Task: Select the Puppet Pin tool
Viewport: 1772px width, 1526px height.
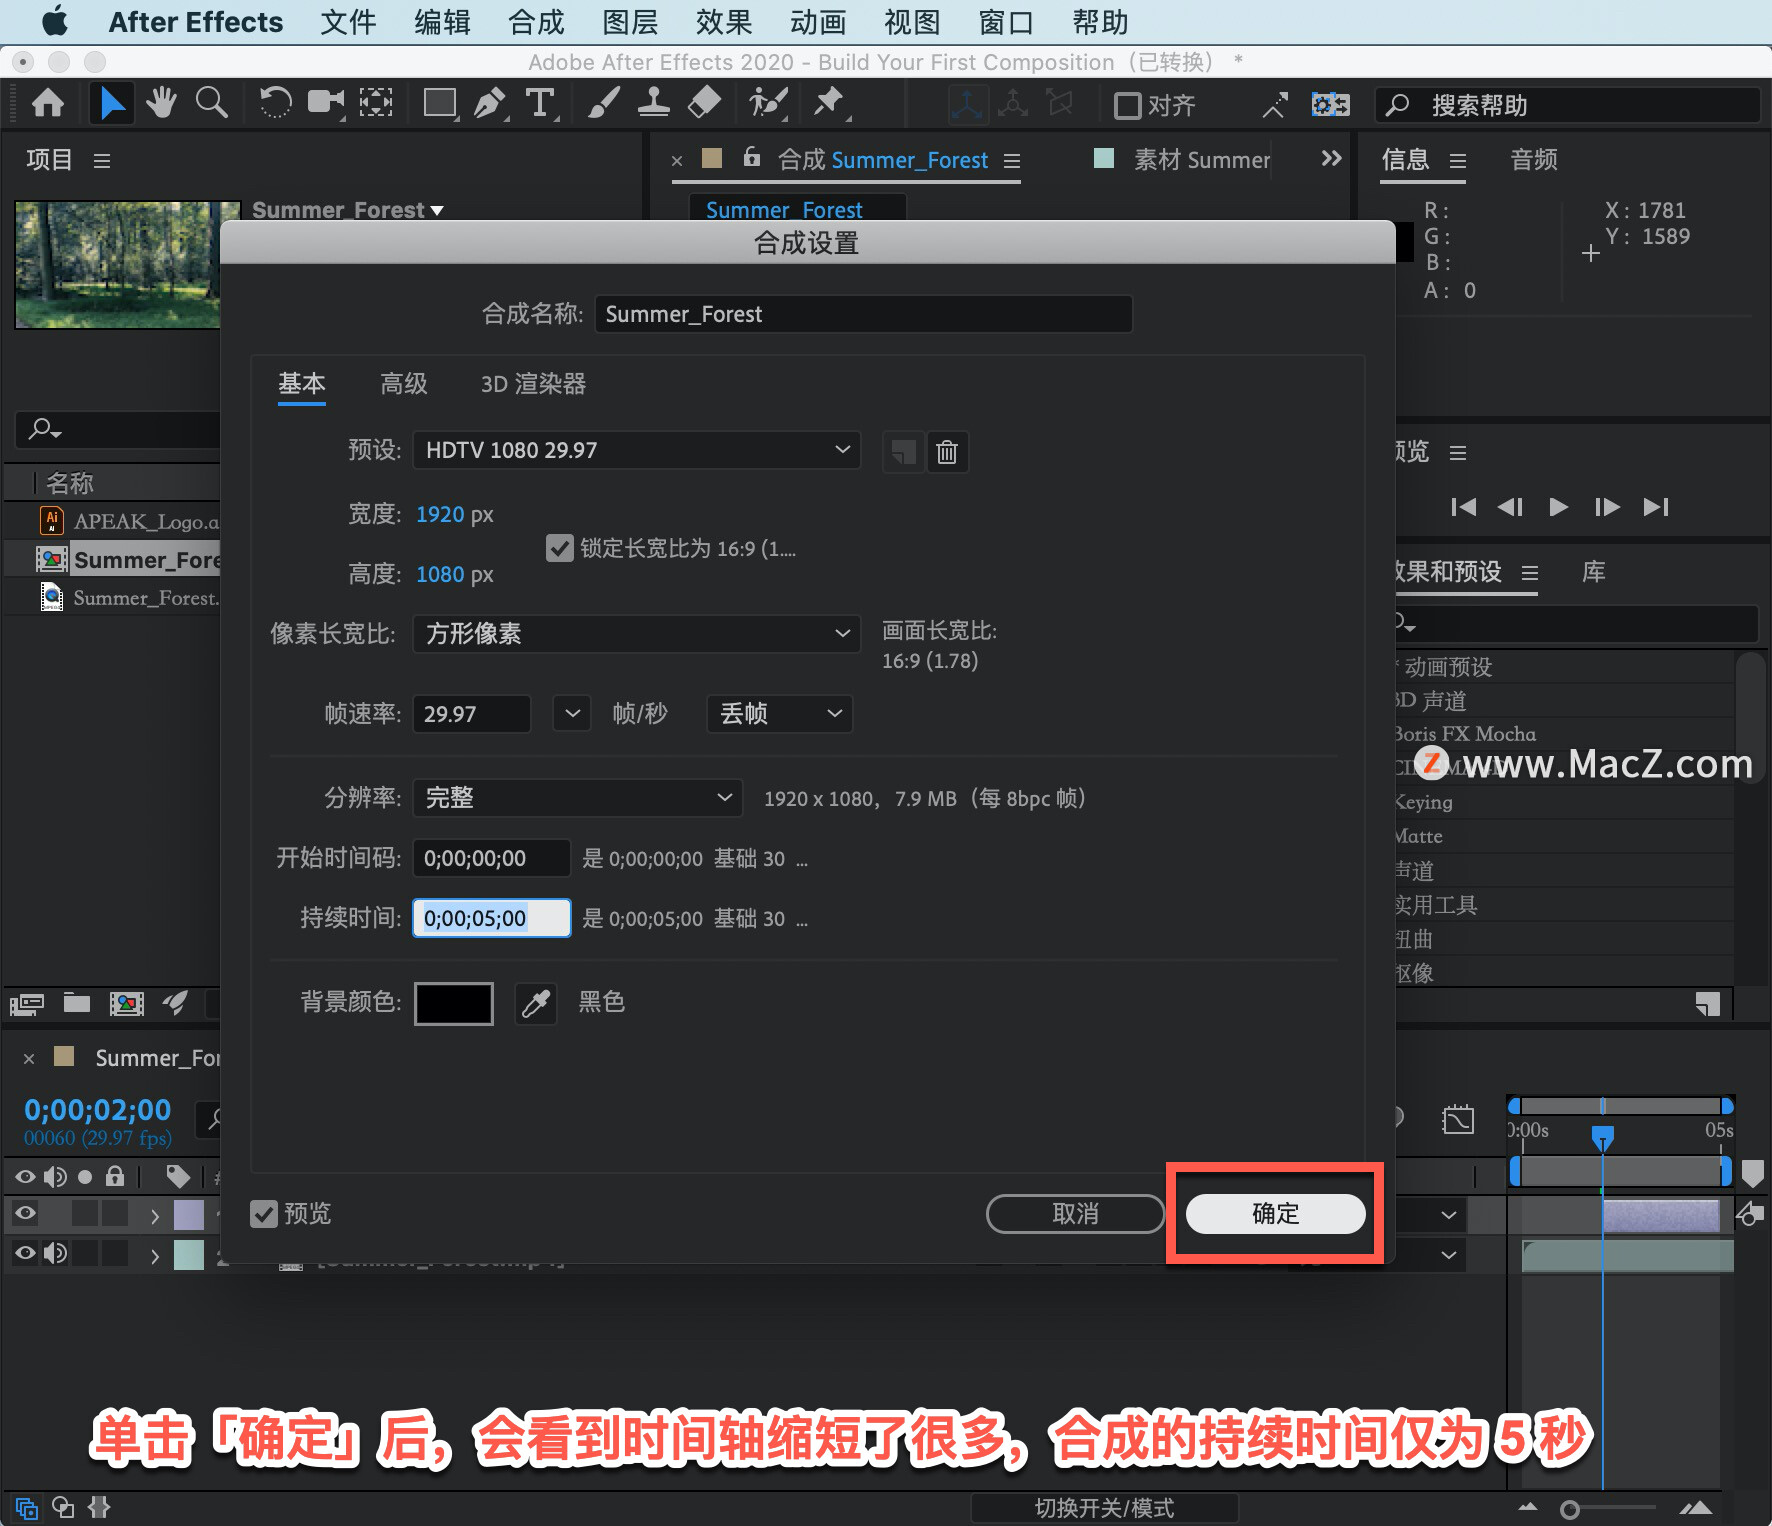Action: coord(829,103)
